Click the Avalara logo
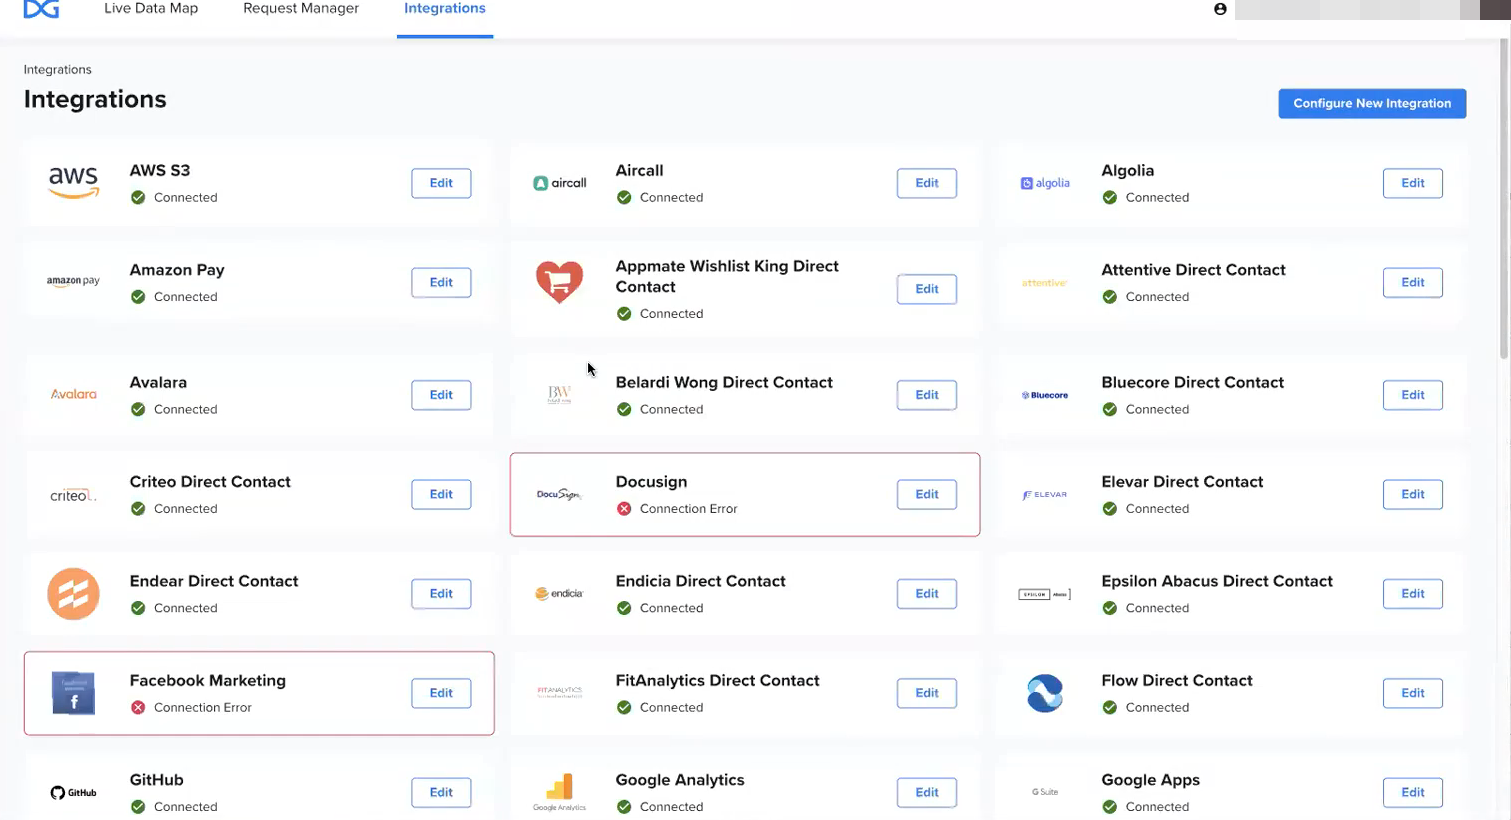Image resolution: width=1511 pixels, height=820 pixels. point(74,394)
